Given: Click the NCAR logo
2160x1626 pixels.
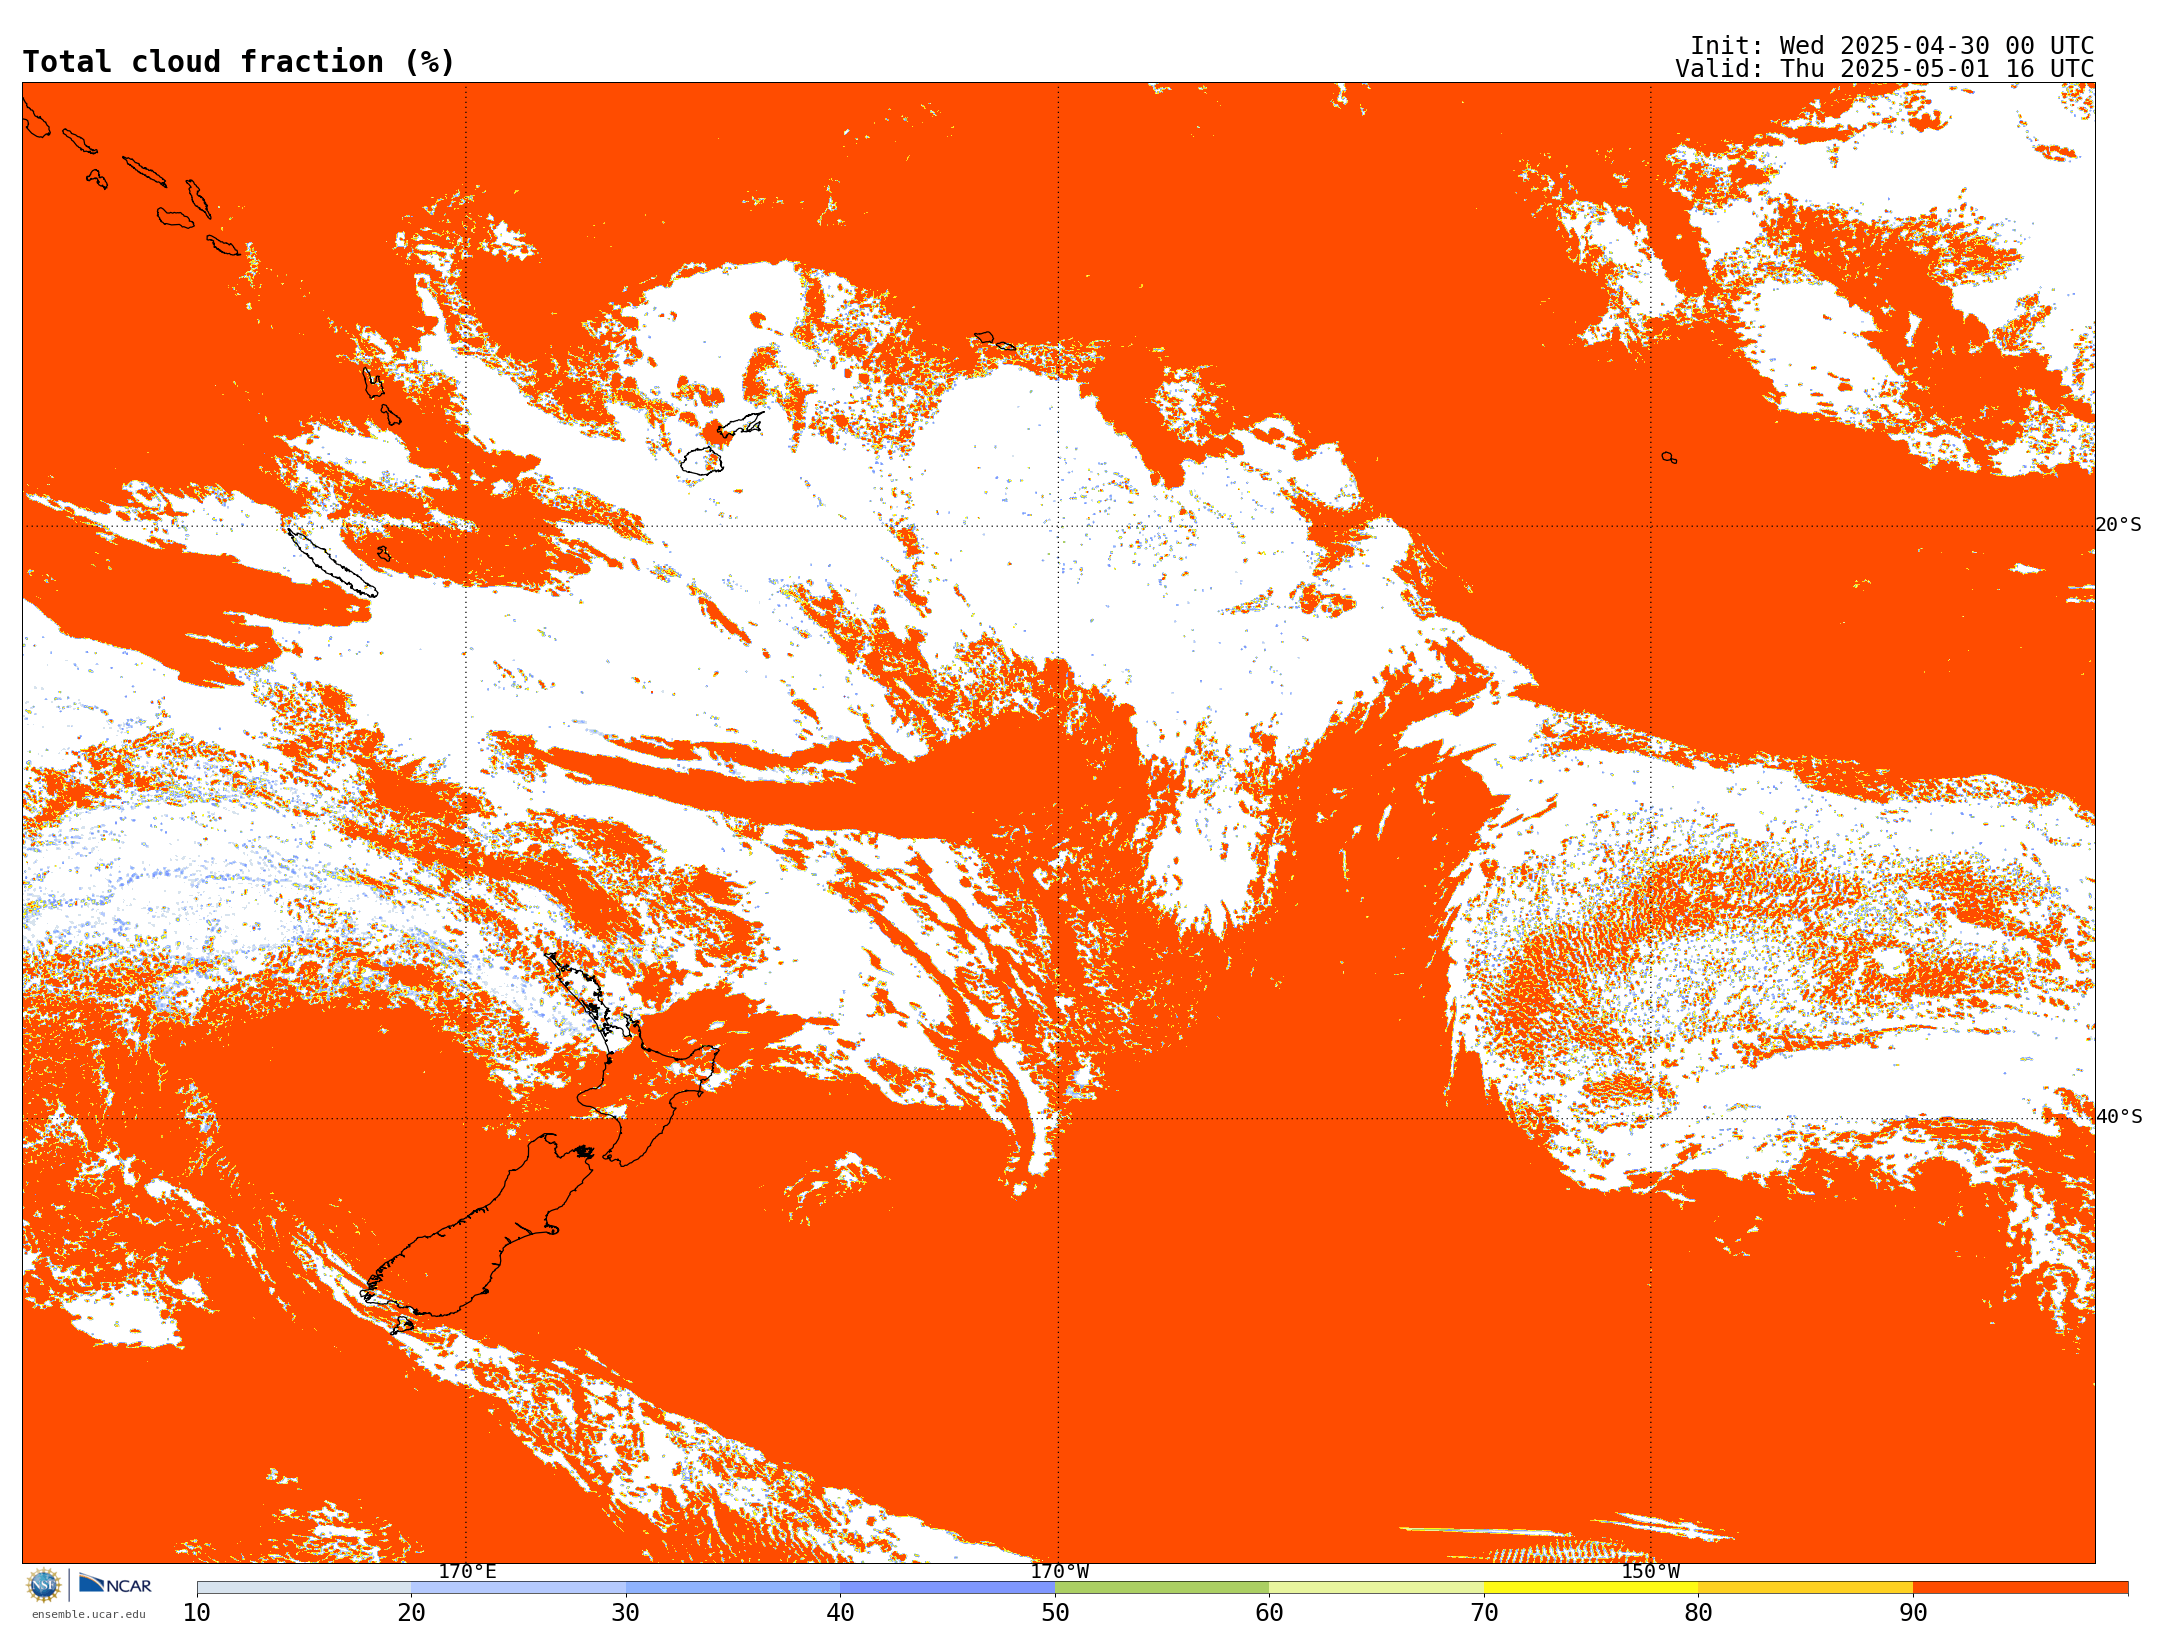Looking at the screenshot, I should [115, 1585].
